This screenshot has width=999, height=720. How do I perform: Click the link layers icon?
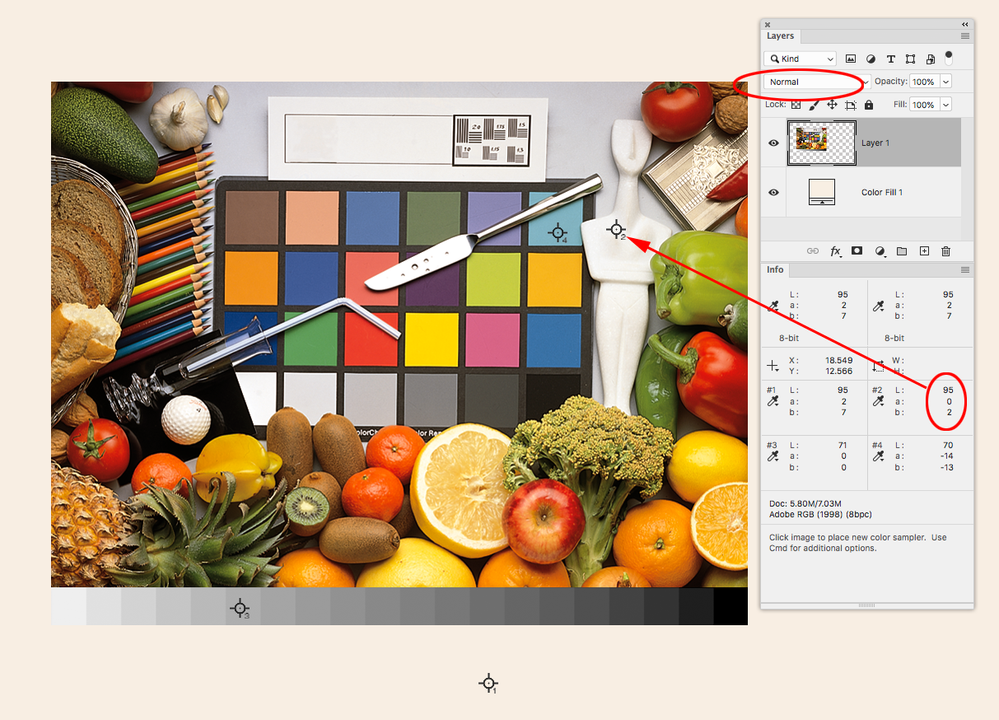coord(813,251)
